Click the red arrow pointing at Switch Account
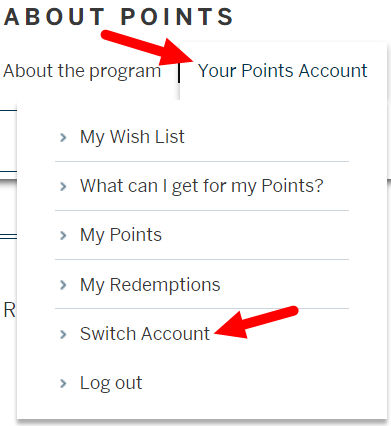Image resolution: width=391 pixels, height=426 pixels. coord(256,322)
